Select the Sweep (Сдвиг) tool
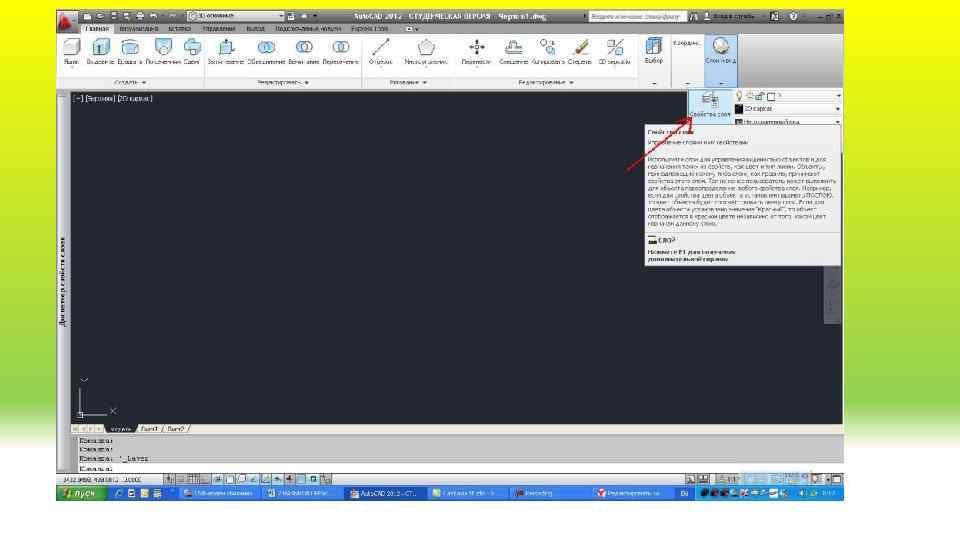This screenshot has height=540, width=960. pos(192,51)
